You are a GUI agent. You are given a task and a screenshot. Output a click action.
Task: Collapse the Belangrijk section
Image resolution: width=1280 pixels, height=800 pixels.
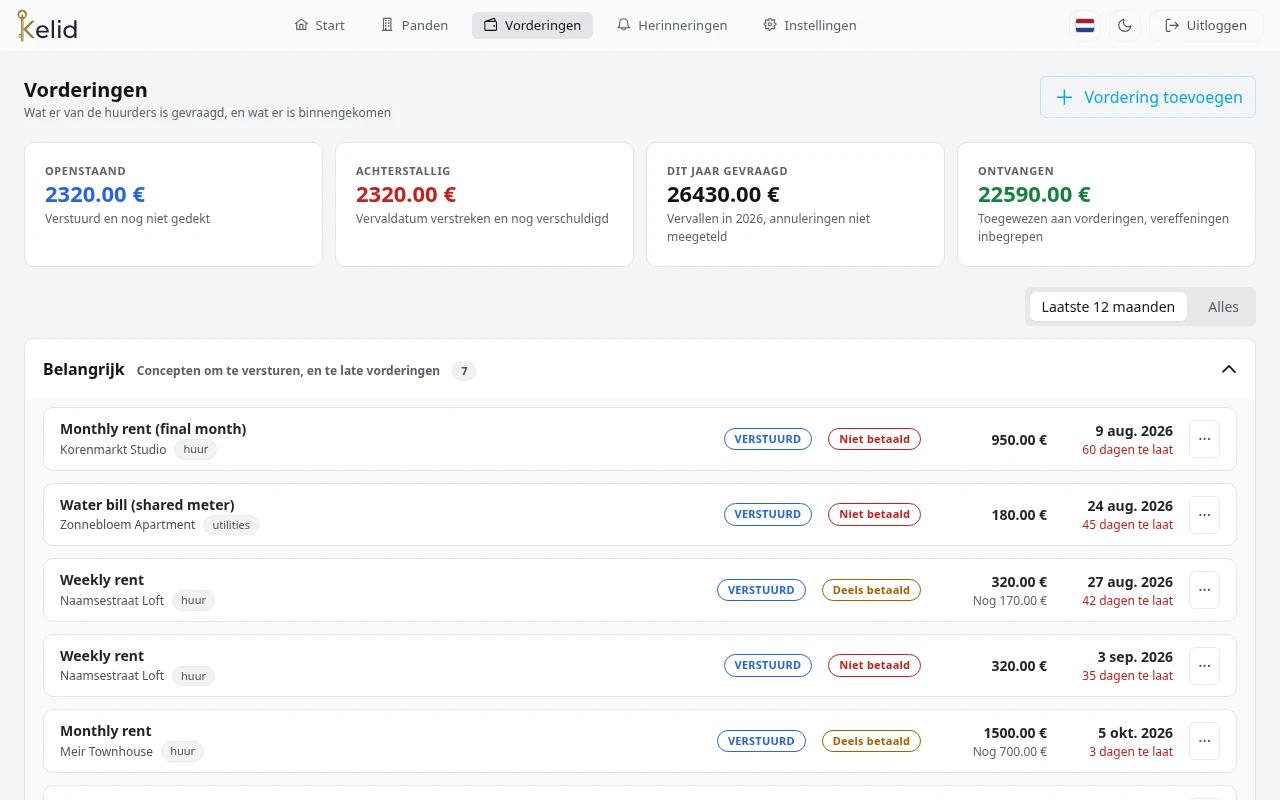tap(1229, 369)
